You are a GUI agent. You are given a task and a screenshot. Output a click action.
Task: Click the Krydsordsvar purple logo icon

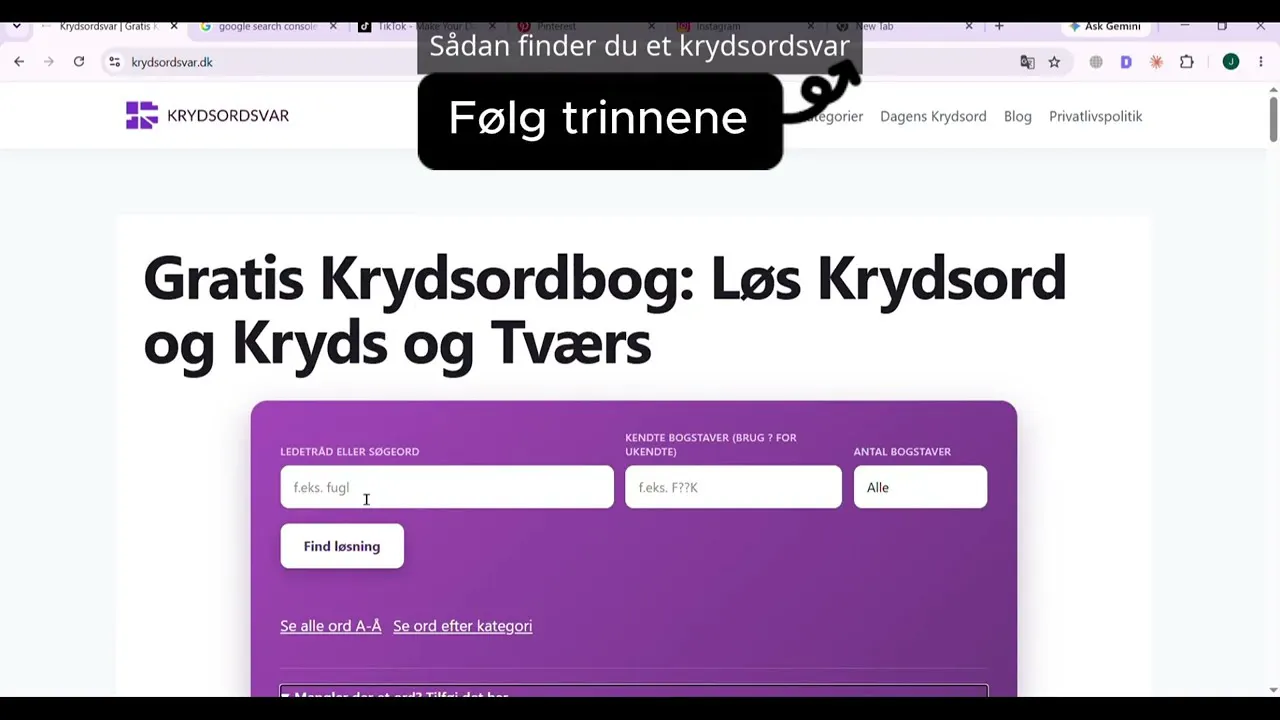142,116
